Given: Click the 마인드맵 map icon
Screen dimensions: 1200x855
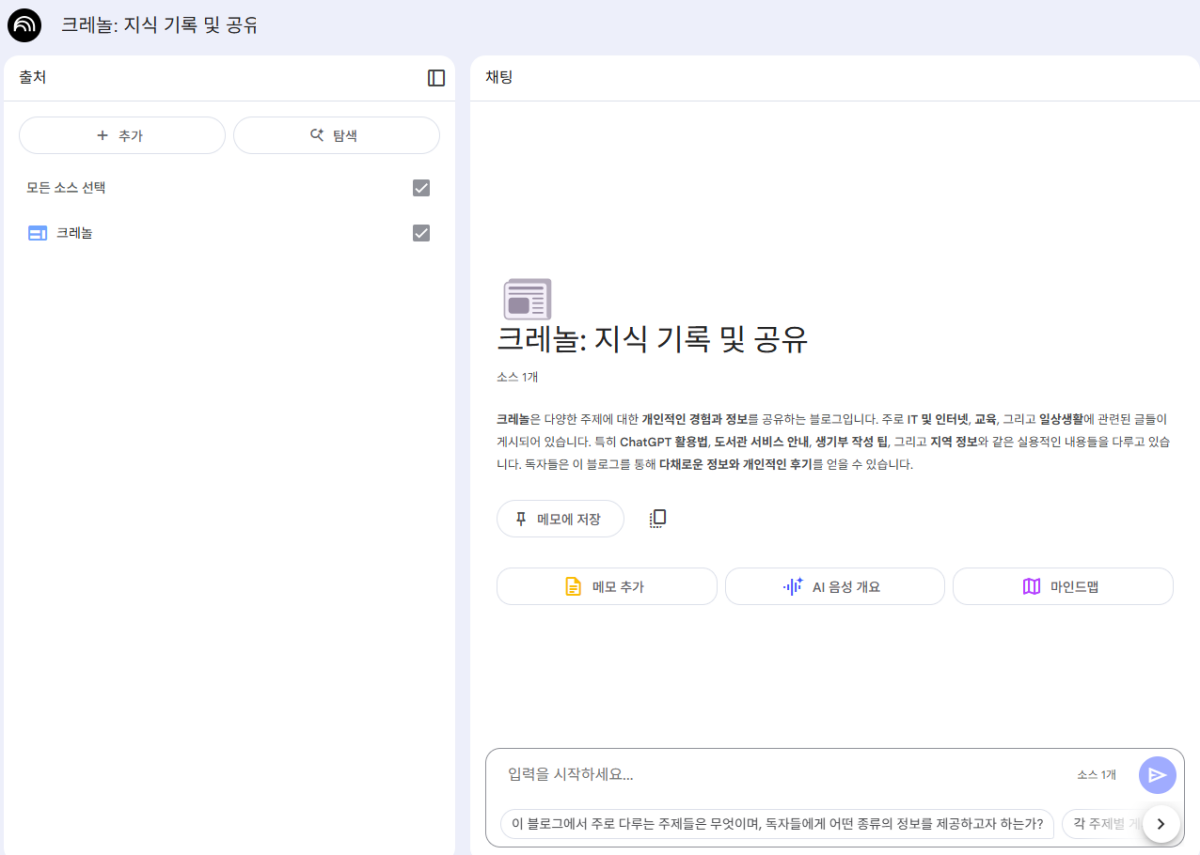Looking at the screenshot, I should tap(1031, 586).
